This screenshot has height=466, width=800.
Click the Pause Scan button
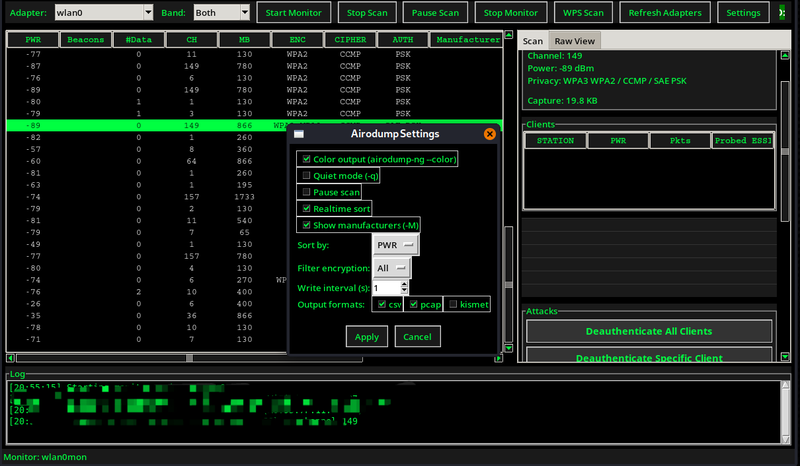click(x=435, y=13)
